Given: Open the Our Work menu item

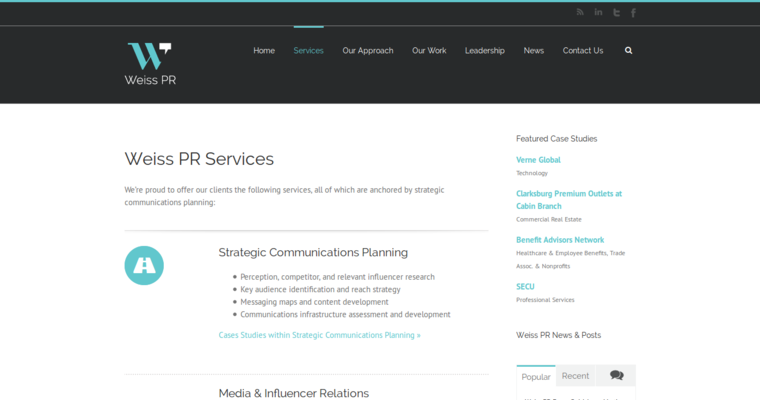Looking at the screenshot, I should click(x=429, y=50).
